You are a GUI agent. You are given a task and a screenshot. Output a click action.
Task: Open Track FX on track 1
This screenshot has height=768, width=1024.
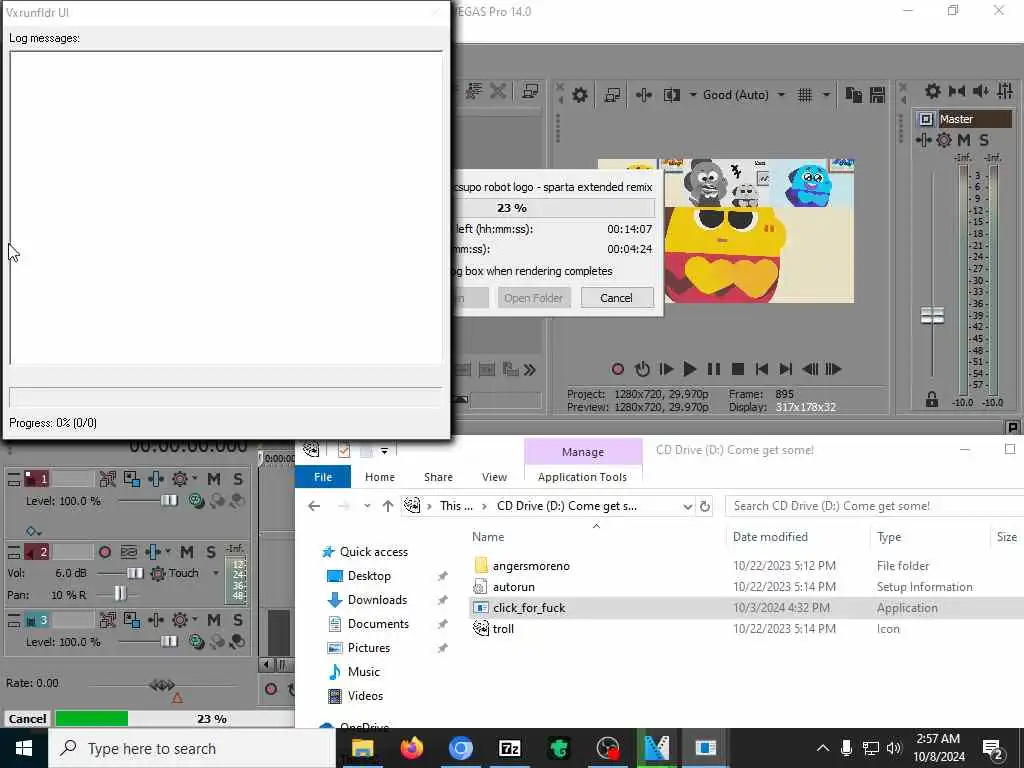[x=155, y=479]
